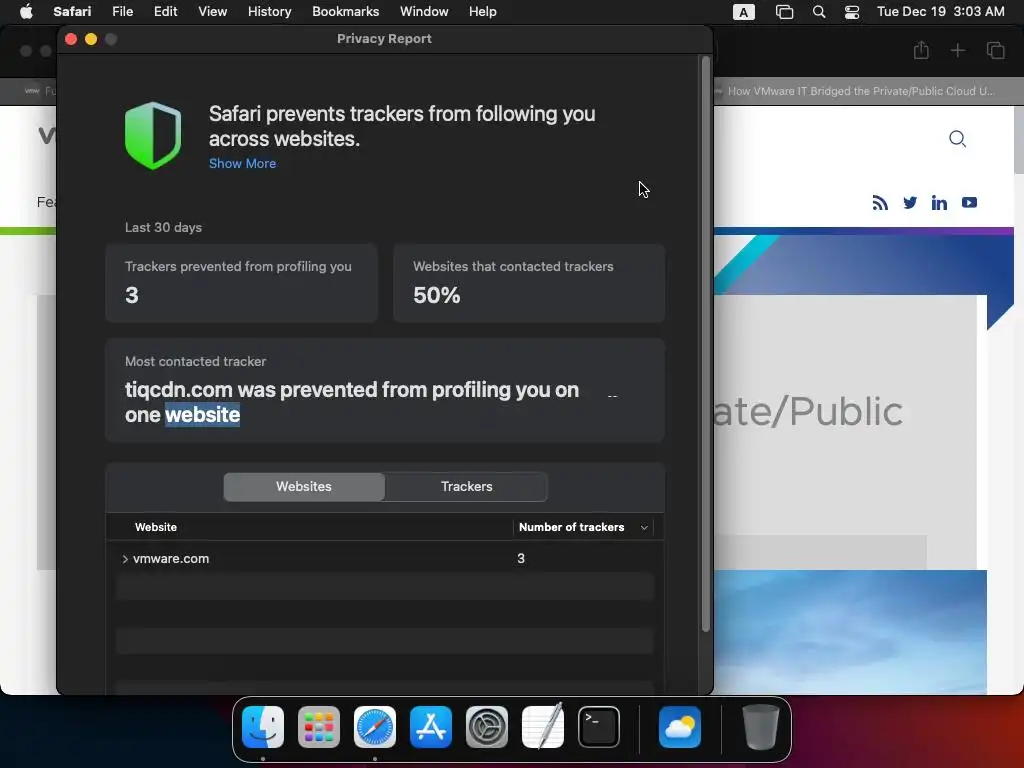Switch to the Trackers tab
Viewport: 1024px width, 768px height.
click(466, 487)
